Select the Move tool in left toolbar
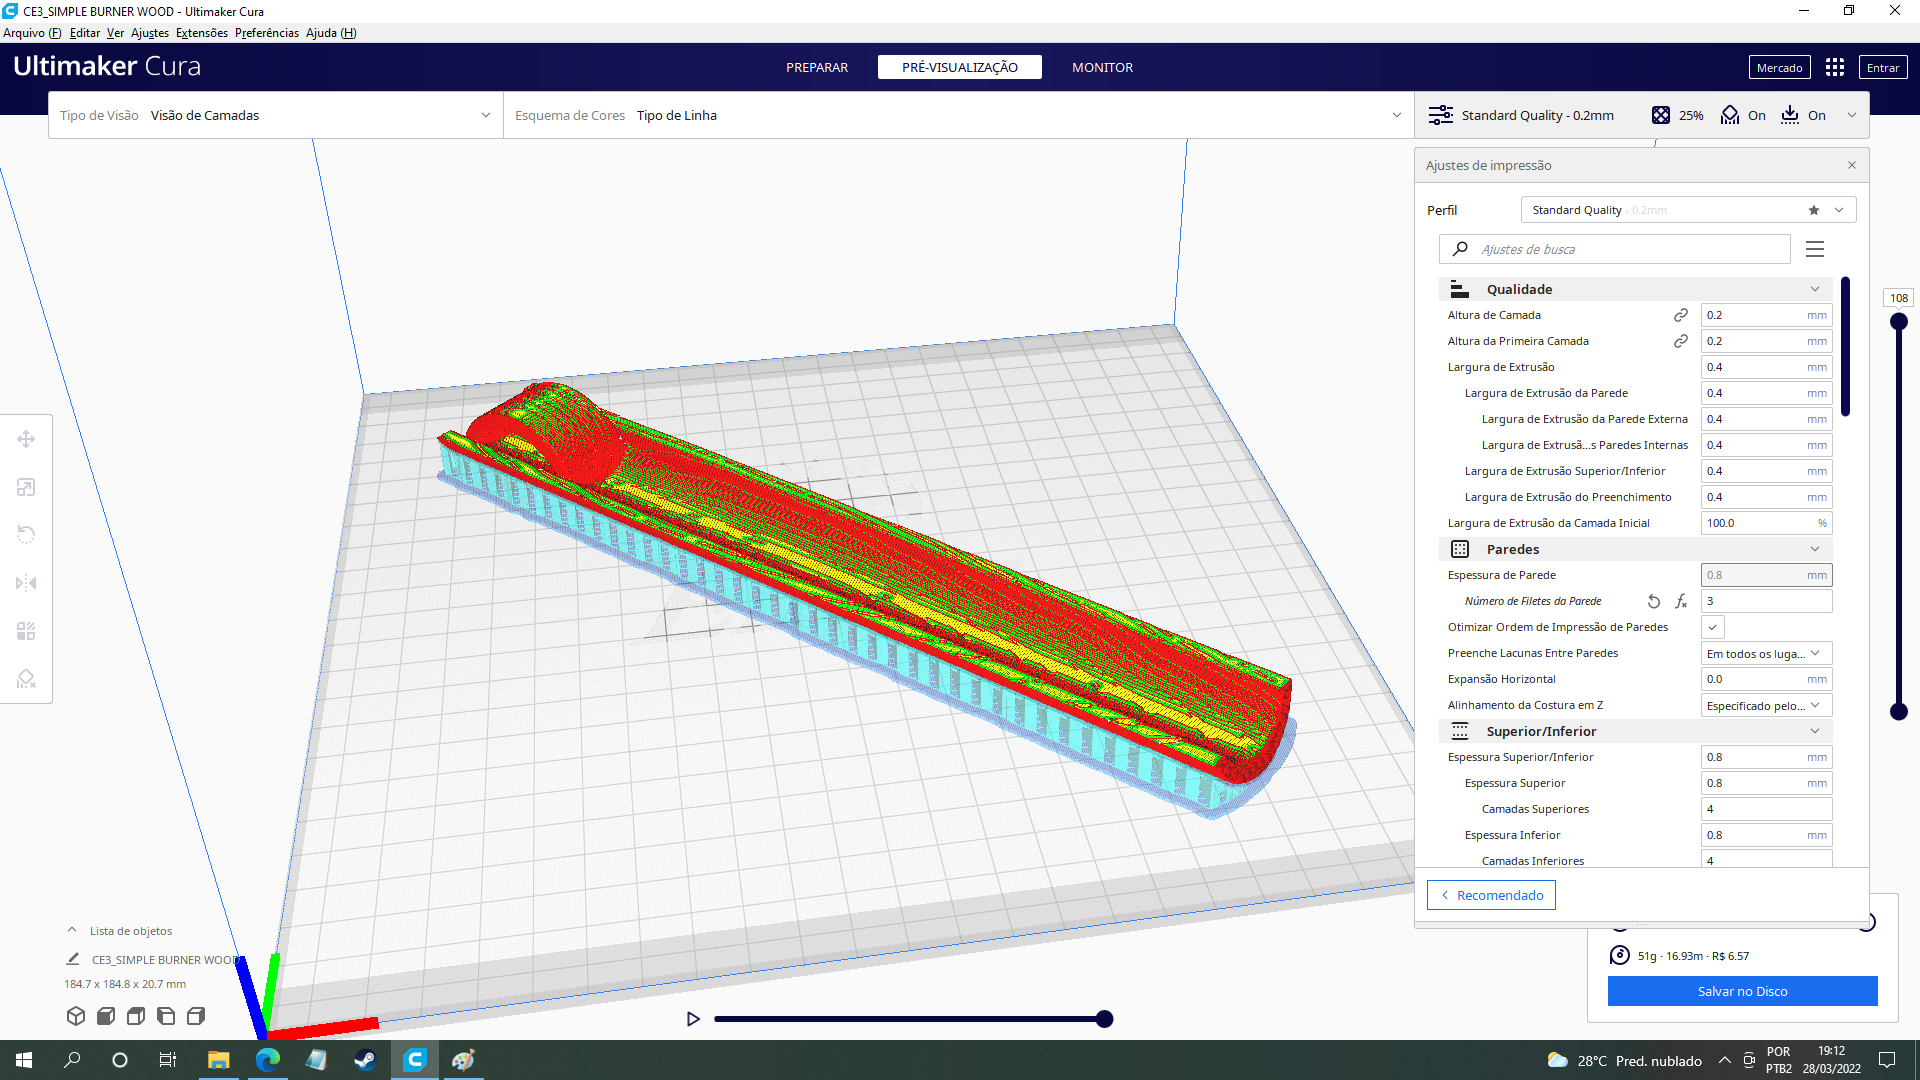The image size is (1920, 1080). (x=26, y=439)
